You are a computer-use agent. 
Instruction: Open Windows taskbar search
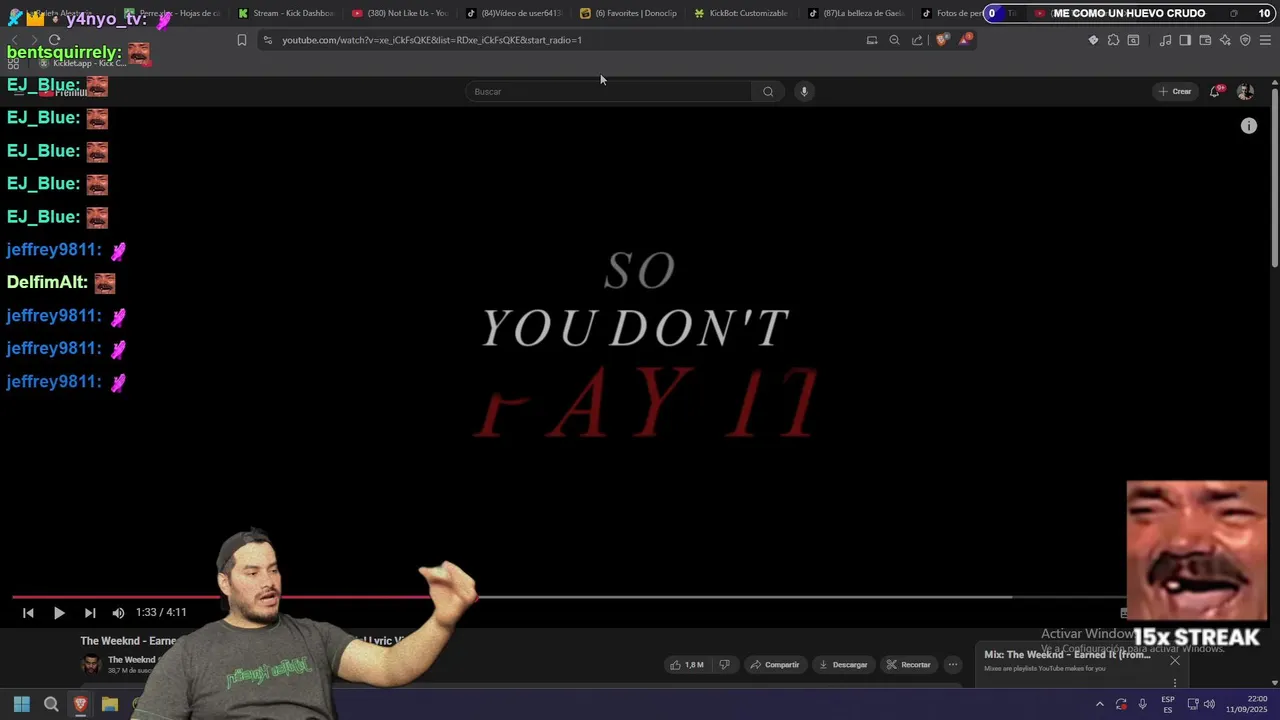(x=51, y=704)
